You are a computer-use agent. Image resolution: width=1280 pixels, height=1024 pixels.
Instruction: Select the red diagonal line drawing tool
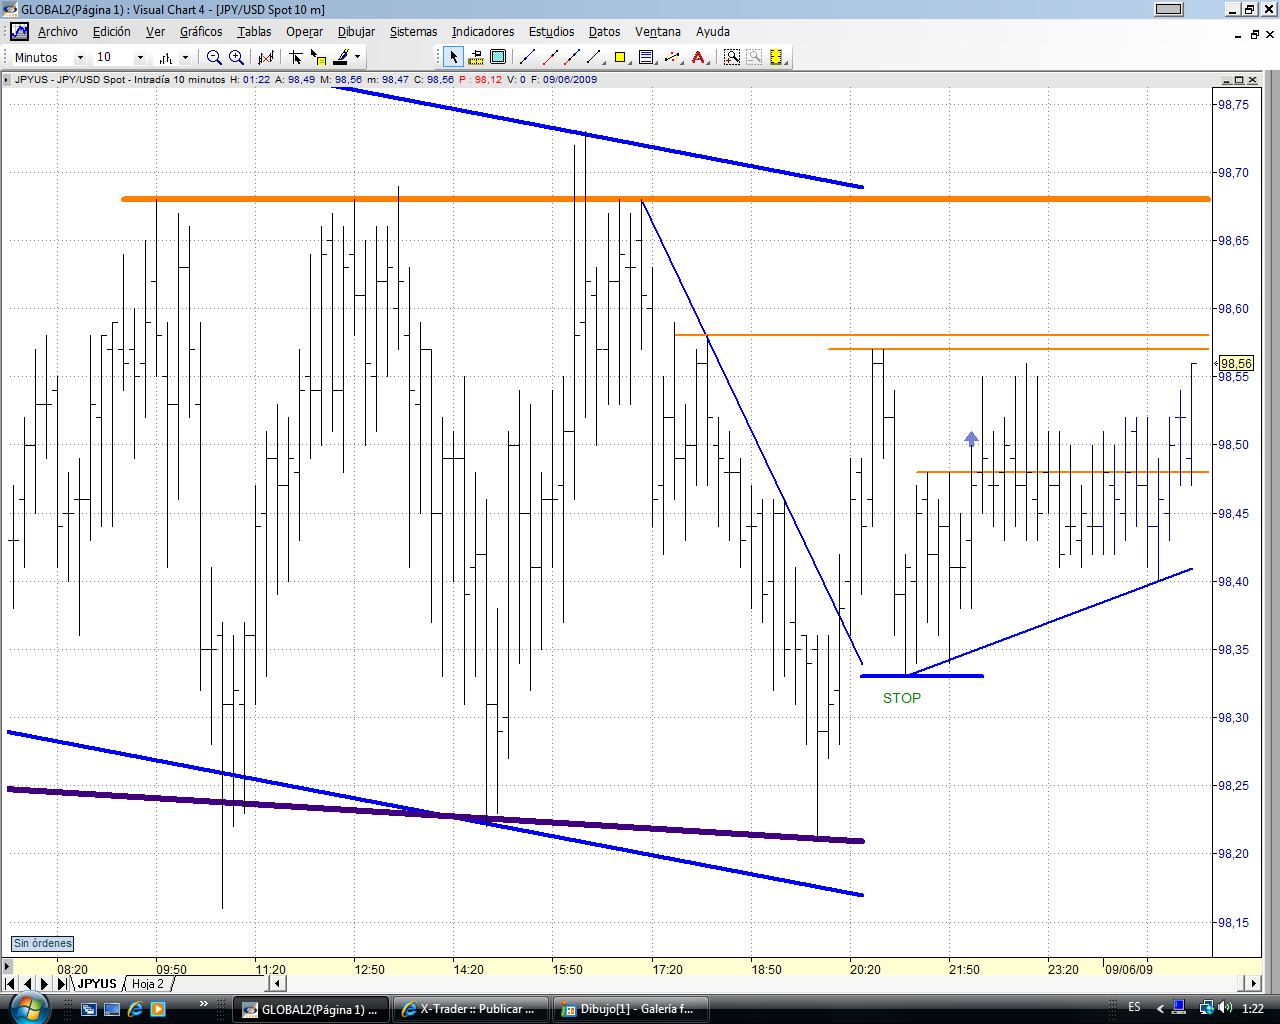click(550, 57)
